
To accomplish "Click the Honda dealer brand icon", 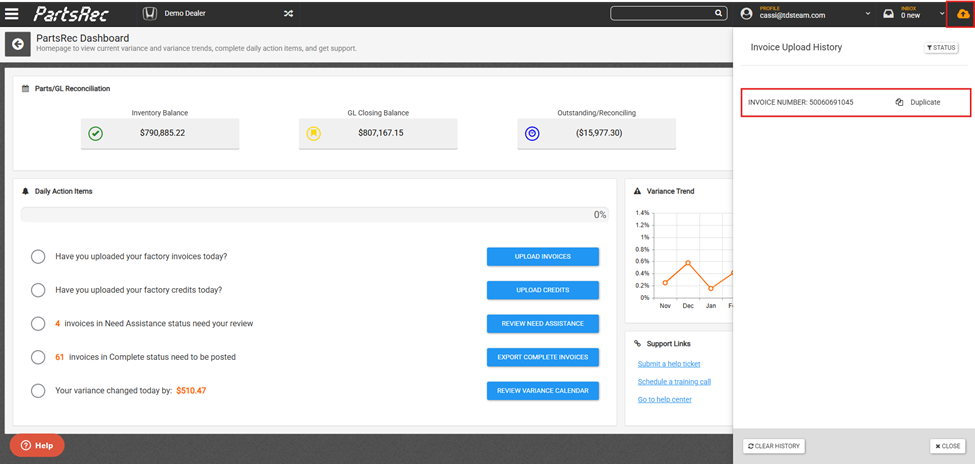I will pyautogui.click(x=149, y=14).
